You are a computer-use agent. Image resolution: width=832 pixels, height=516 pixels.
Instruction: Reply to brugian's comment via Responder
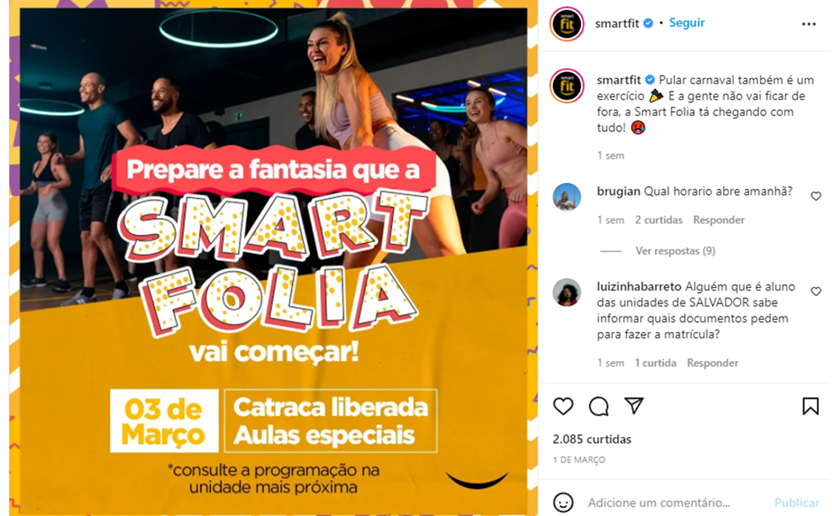click(718, 220)
